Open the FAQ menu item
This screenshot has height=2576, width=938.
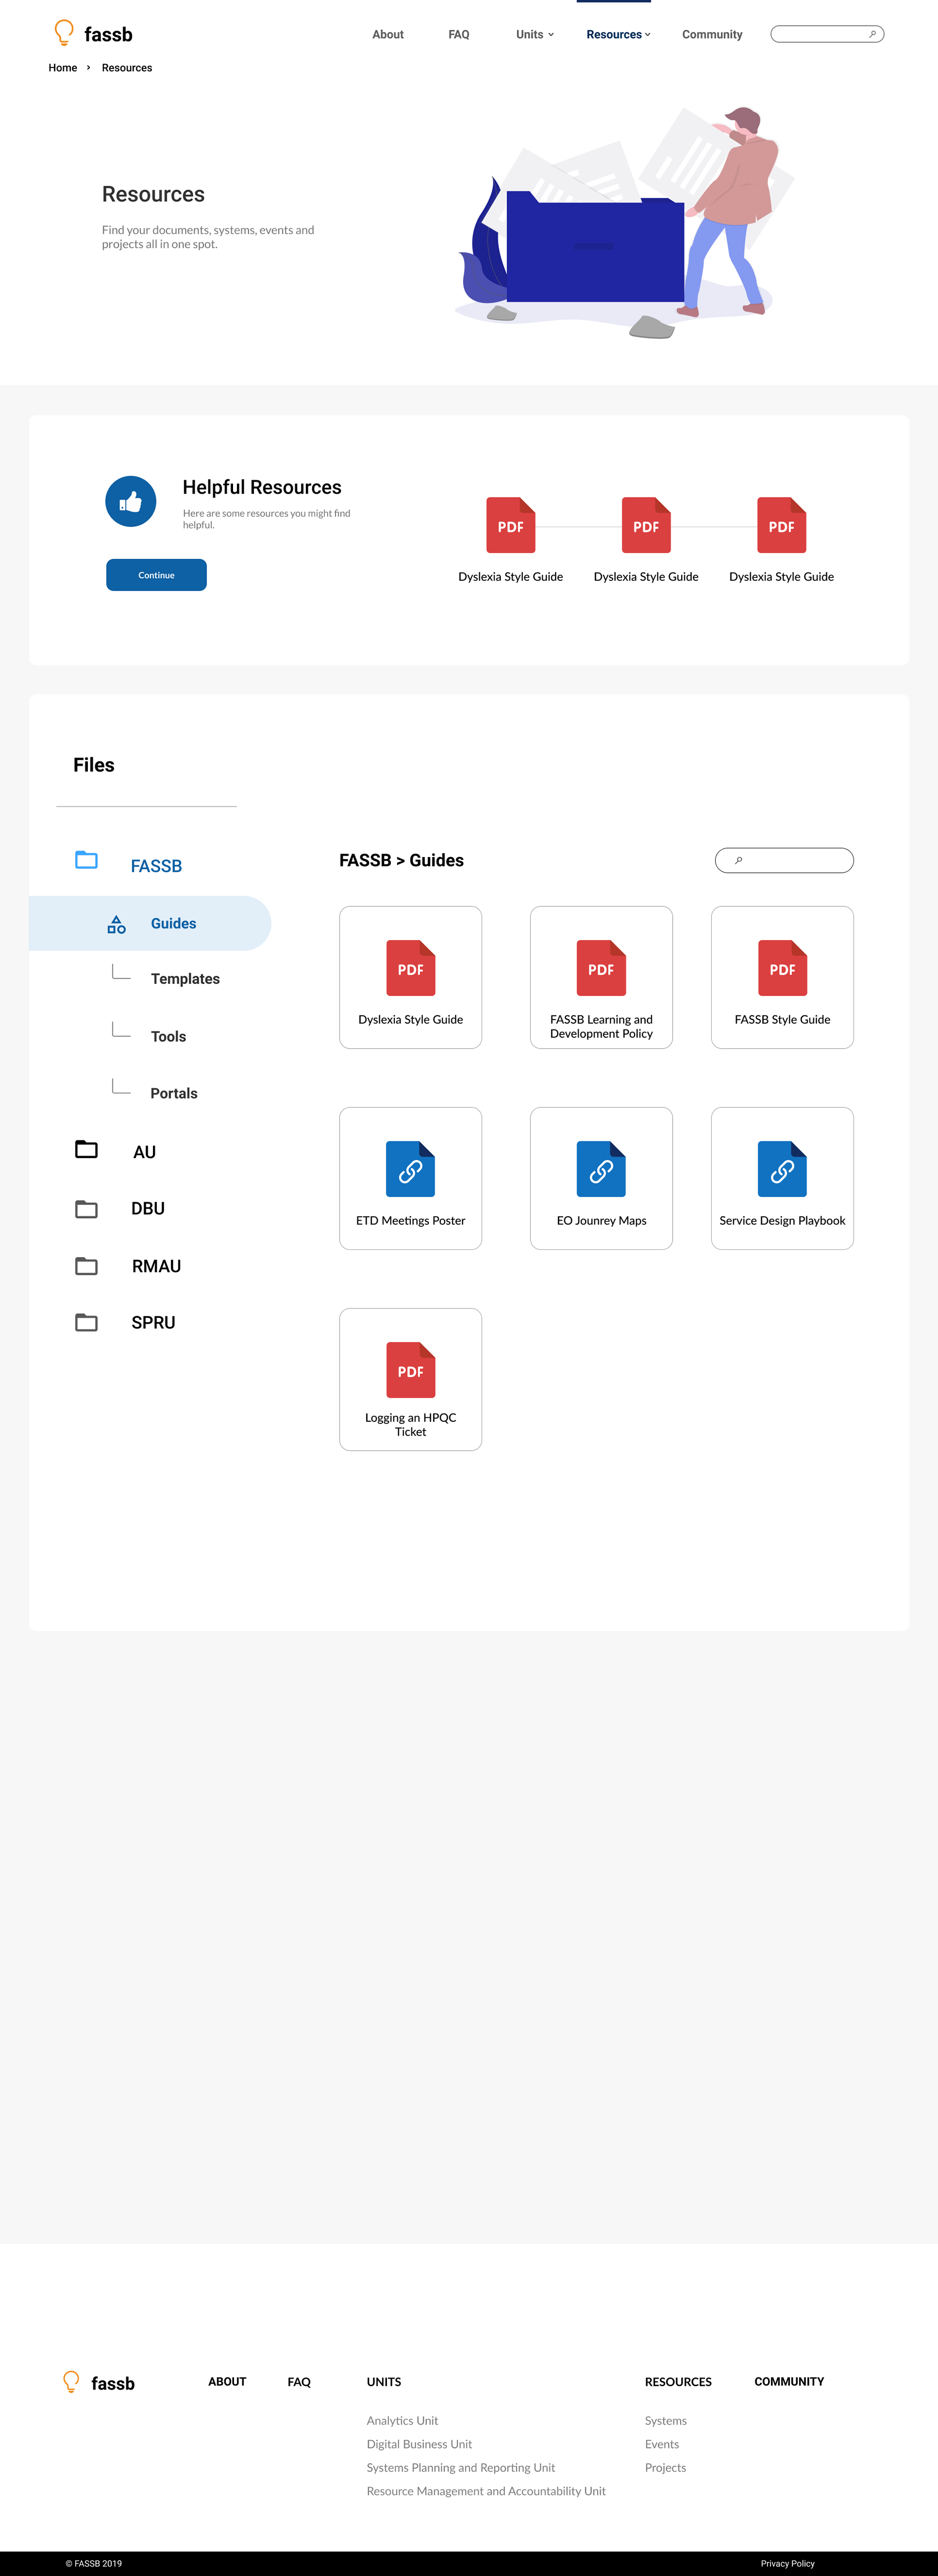point(459,34)
